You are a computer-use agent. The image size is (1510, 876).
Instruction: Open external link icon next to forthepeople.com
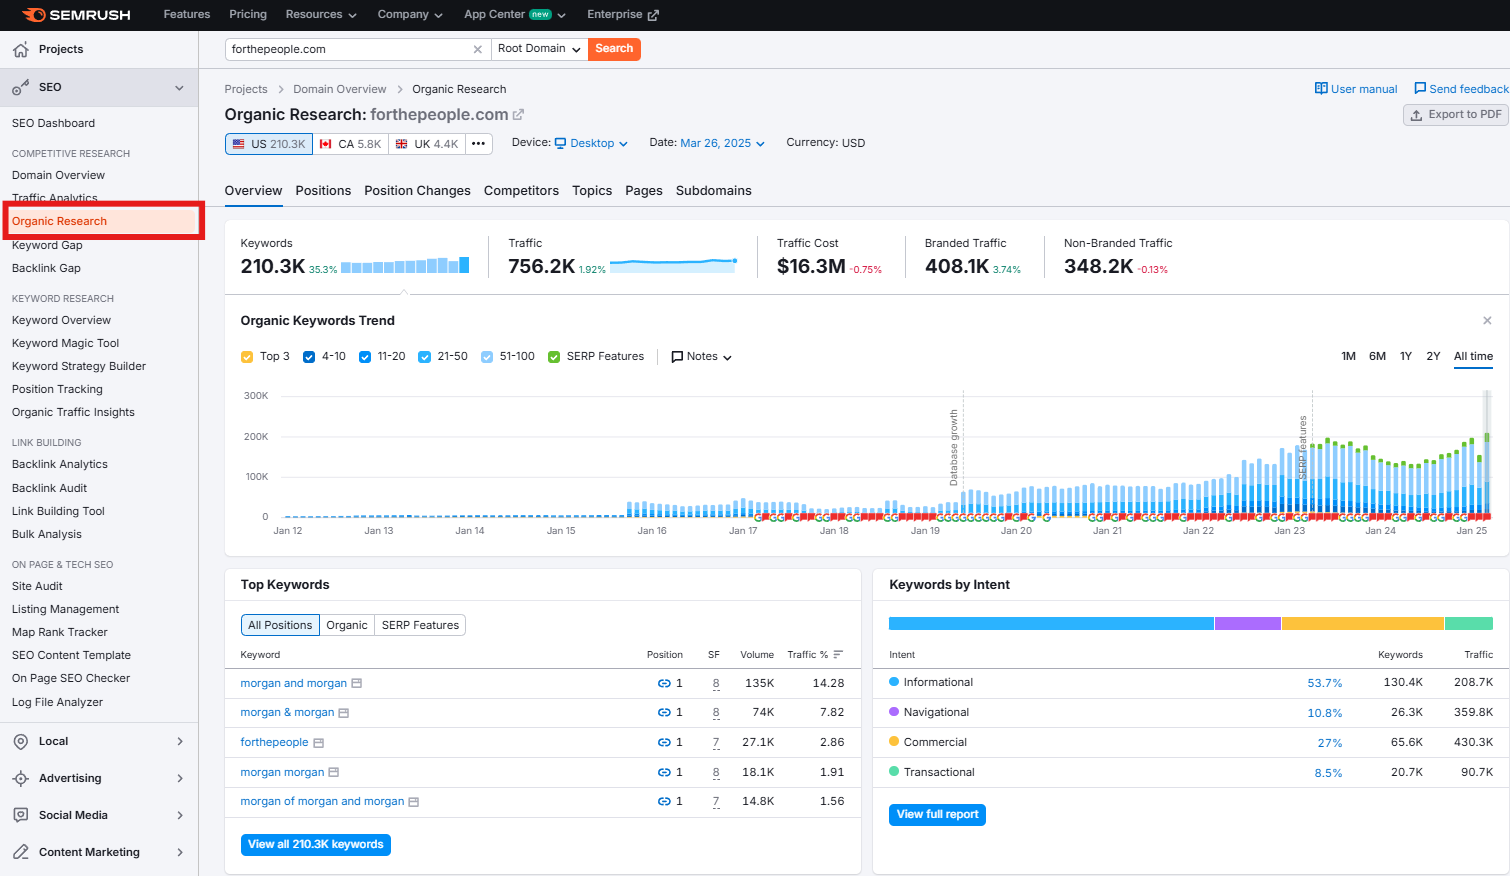[518, 115]
